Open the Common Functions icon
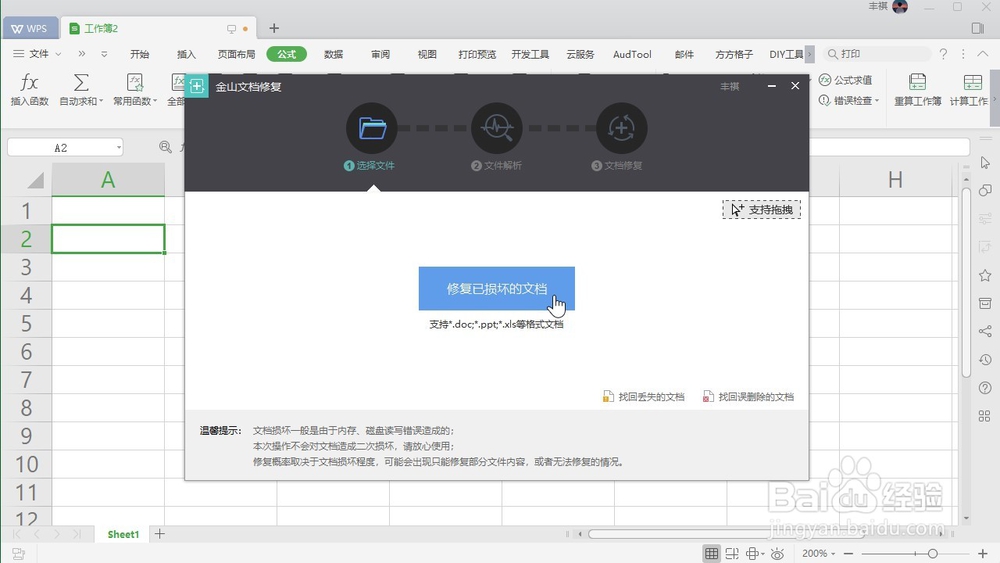Viewport: 1000px width, 563px height. pos(135,82)
